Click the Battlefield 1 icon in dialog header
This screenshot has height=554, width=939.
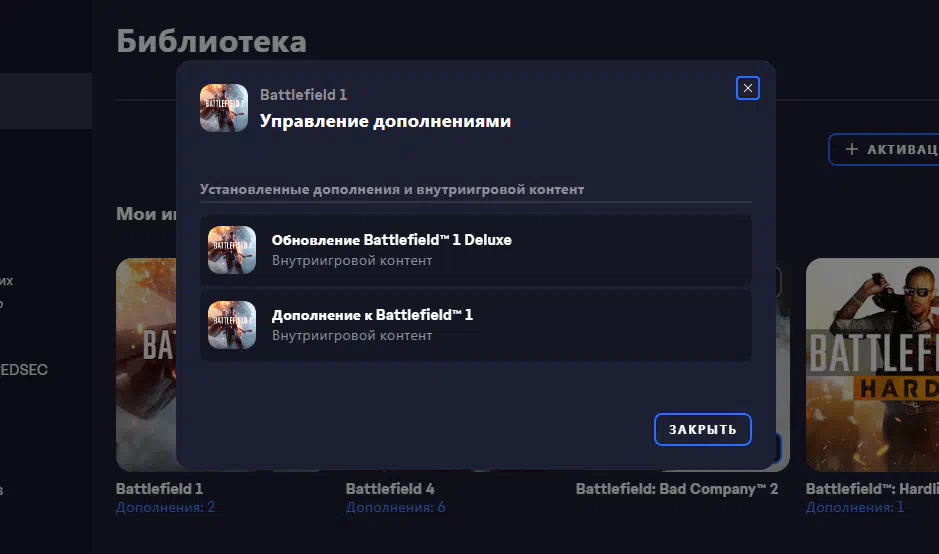(x=224, y=108)
